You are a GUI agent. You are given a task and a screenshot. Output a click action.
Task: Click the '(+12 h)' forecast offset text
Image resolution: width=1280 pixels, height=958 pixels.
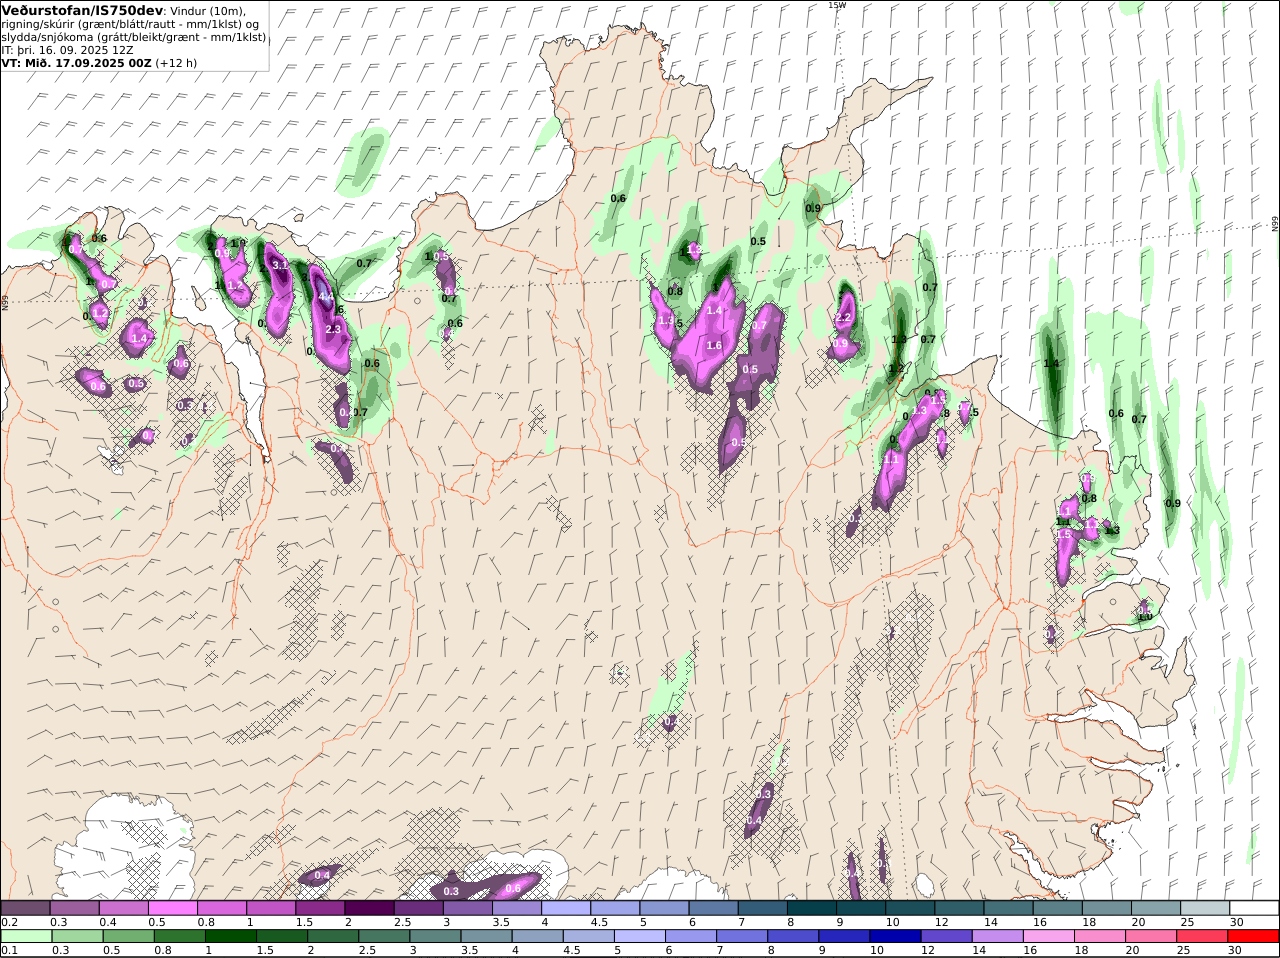[176, 62]
